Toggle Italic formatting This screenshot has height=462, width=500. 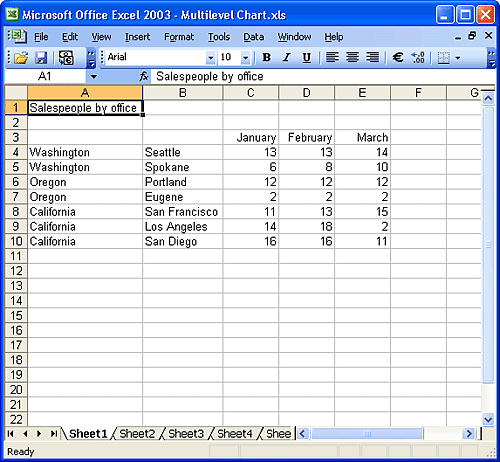tap(286, 58)
